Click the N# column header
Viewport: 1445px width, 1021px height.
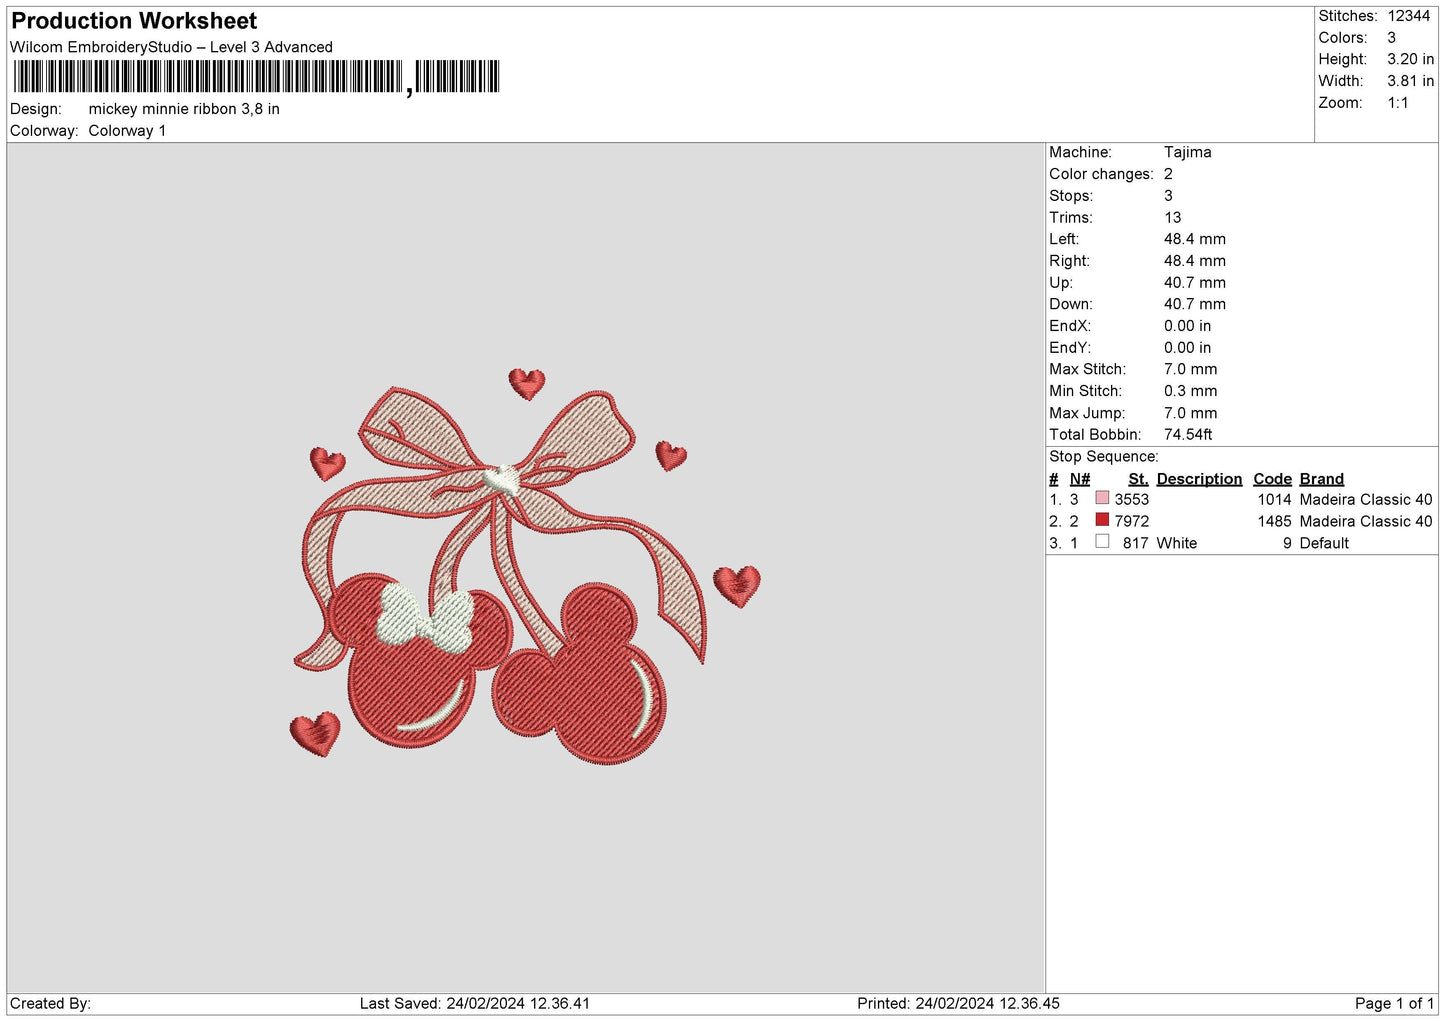[x=1080, y=479]
